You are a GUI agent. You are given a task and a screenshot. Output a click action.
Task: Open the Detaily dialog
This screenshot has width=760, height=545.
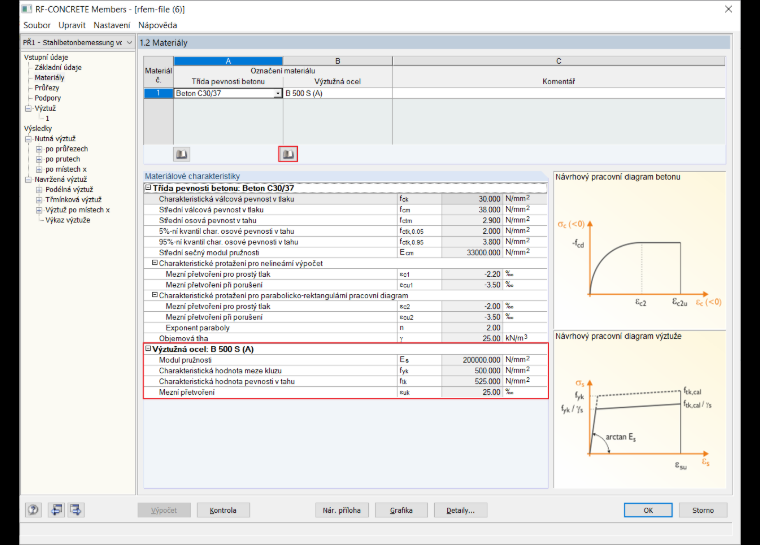point(460,510)
